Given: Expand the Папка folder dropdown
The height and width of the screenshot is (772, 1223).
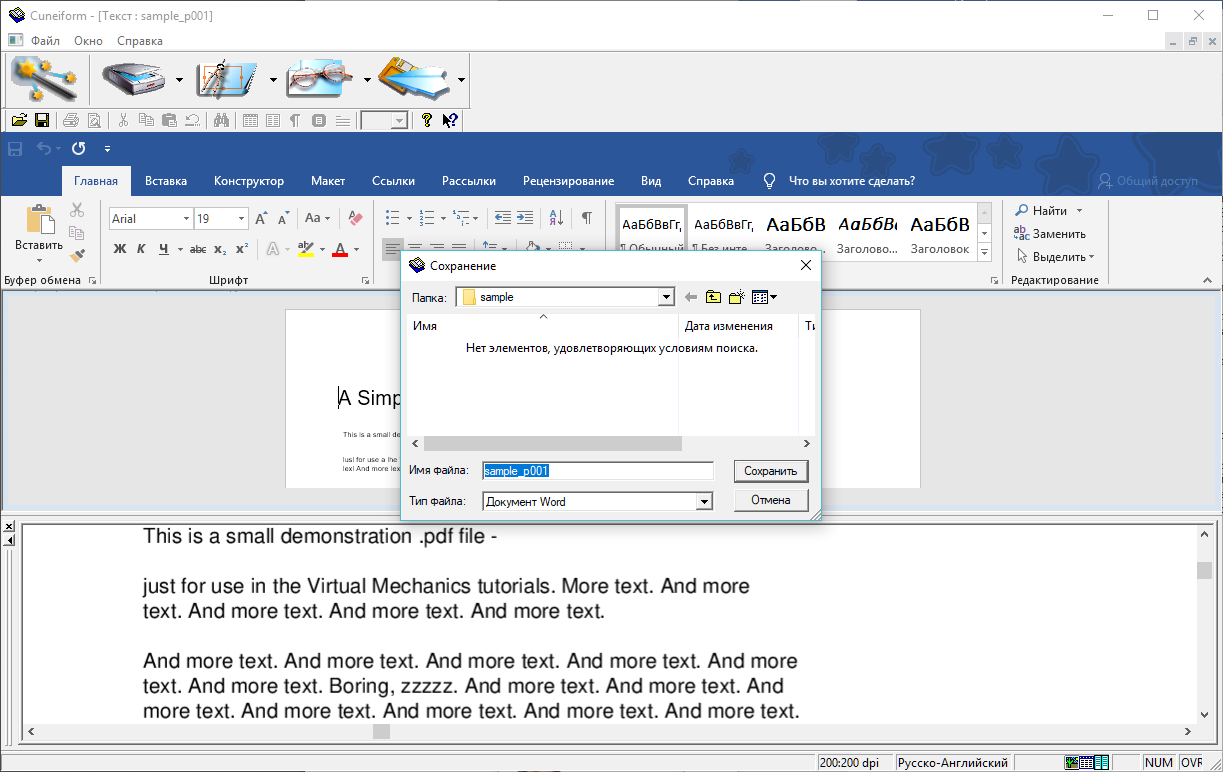Looking at the screenshot, I should pyautogui.click(x=666, y=297).
